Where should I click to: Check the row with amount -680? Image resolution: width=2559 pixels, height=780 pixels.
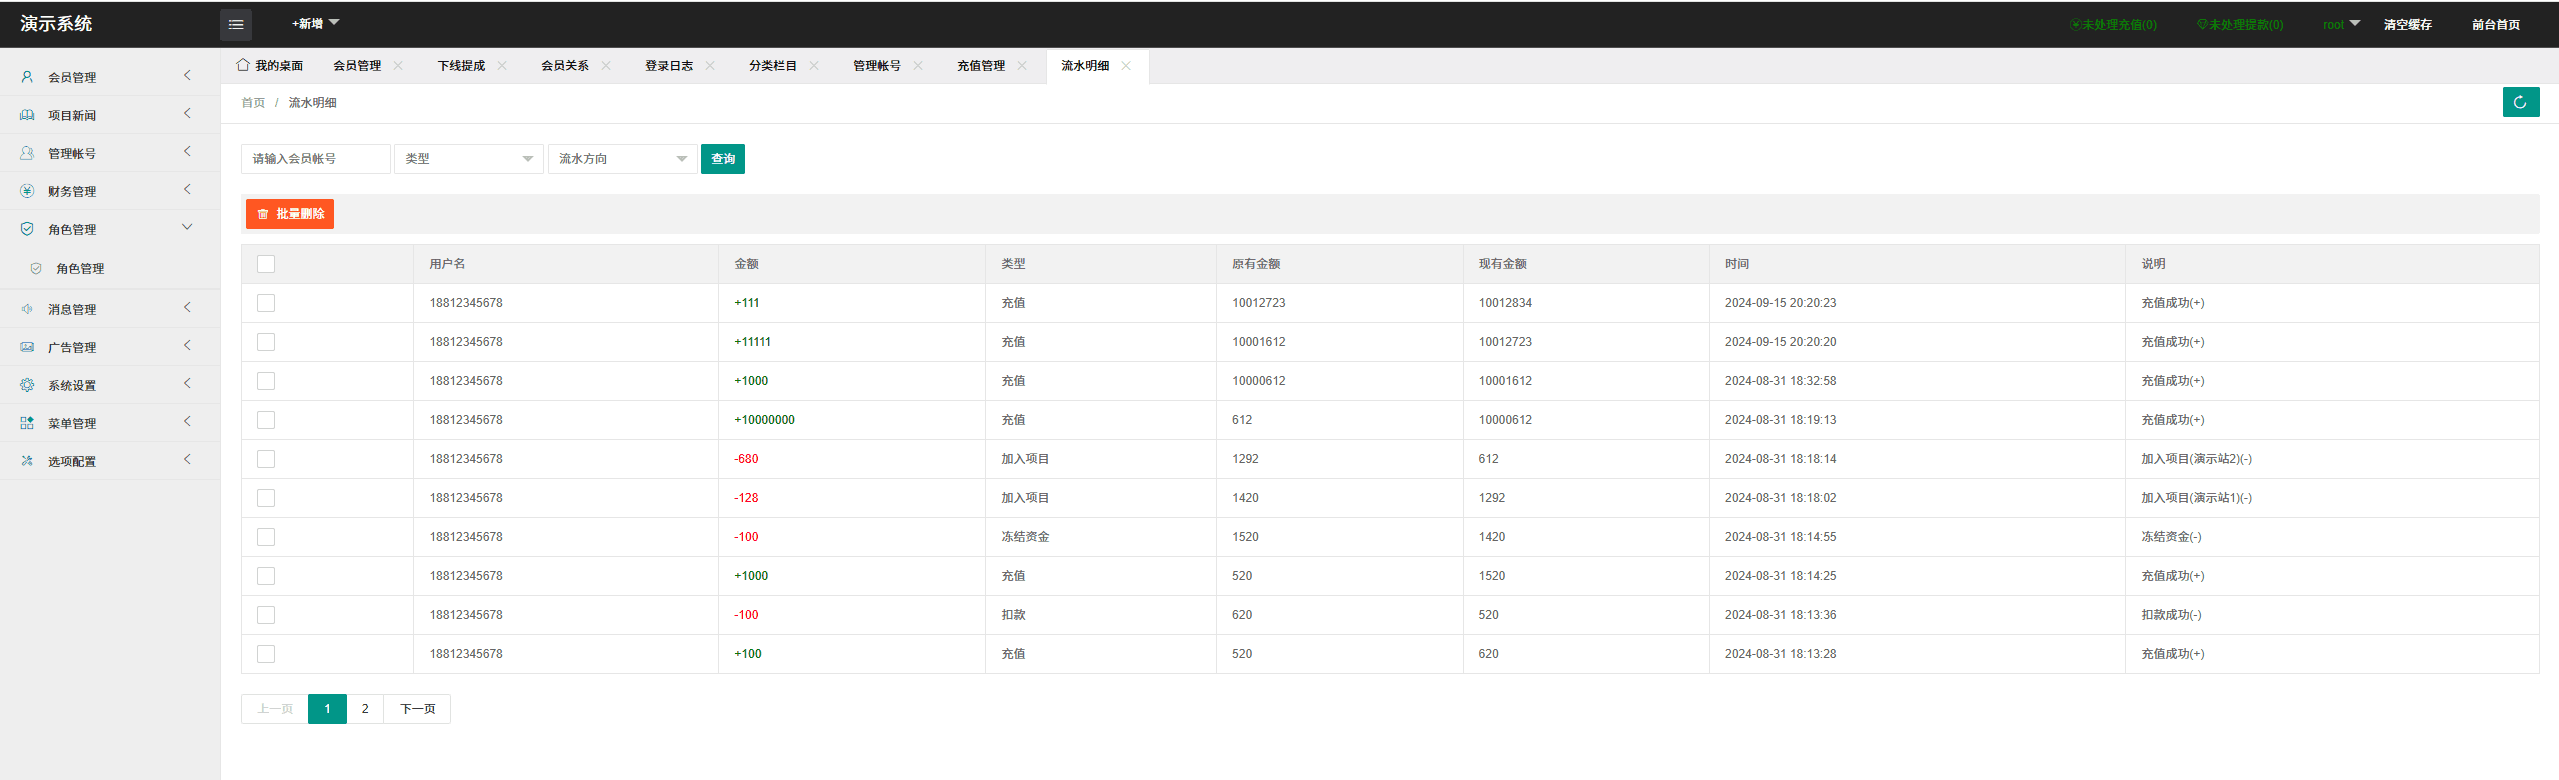266,459
